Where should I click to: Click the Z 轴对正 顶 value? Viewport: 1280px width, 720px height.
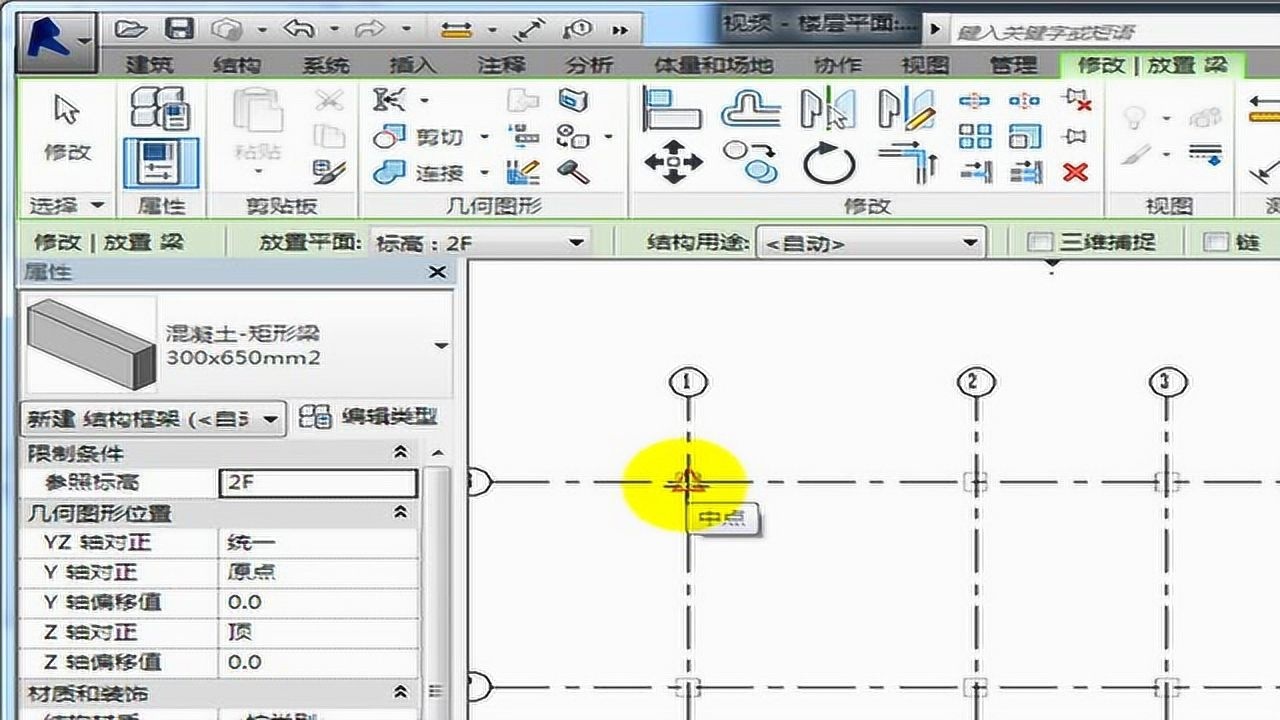[317, 633]
